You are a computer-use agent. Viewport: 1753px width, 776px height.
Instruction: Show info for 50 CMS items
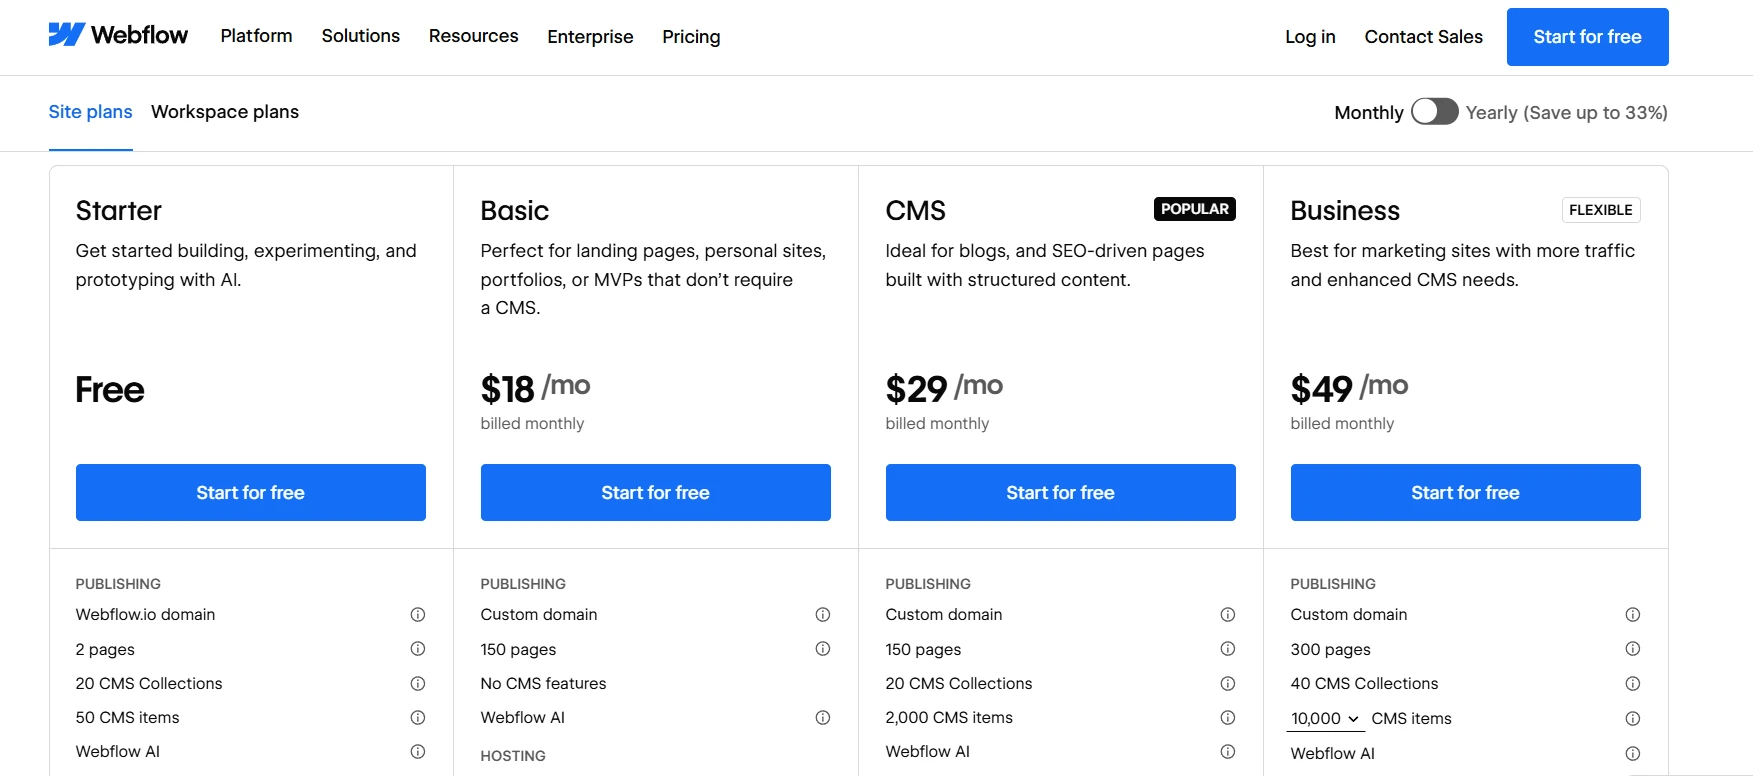coord(418,717)
